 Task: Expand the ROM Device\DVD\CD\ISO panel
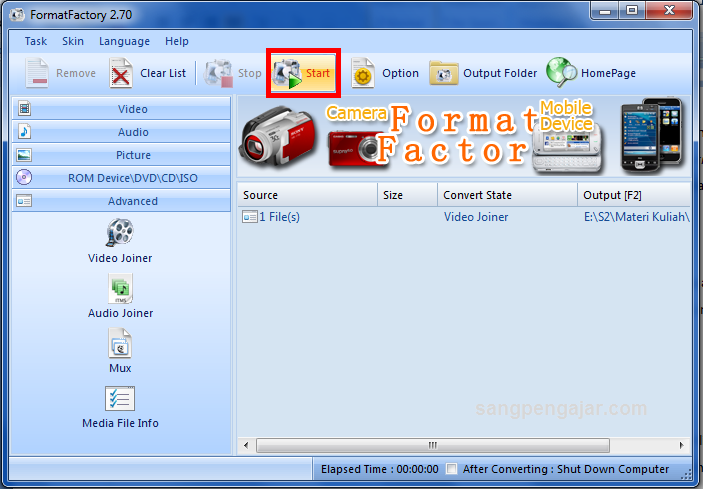(x=121, y=178)
